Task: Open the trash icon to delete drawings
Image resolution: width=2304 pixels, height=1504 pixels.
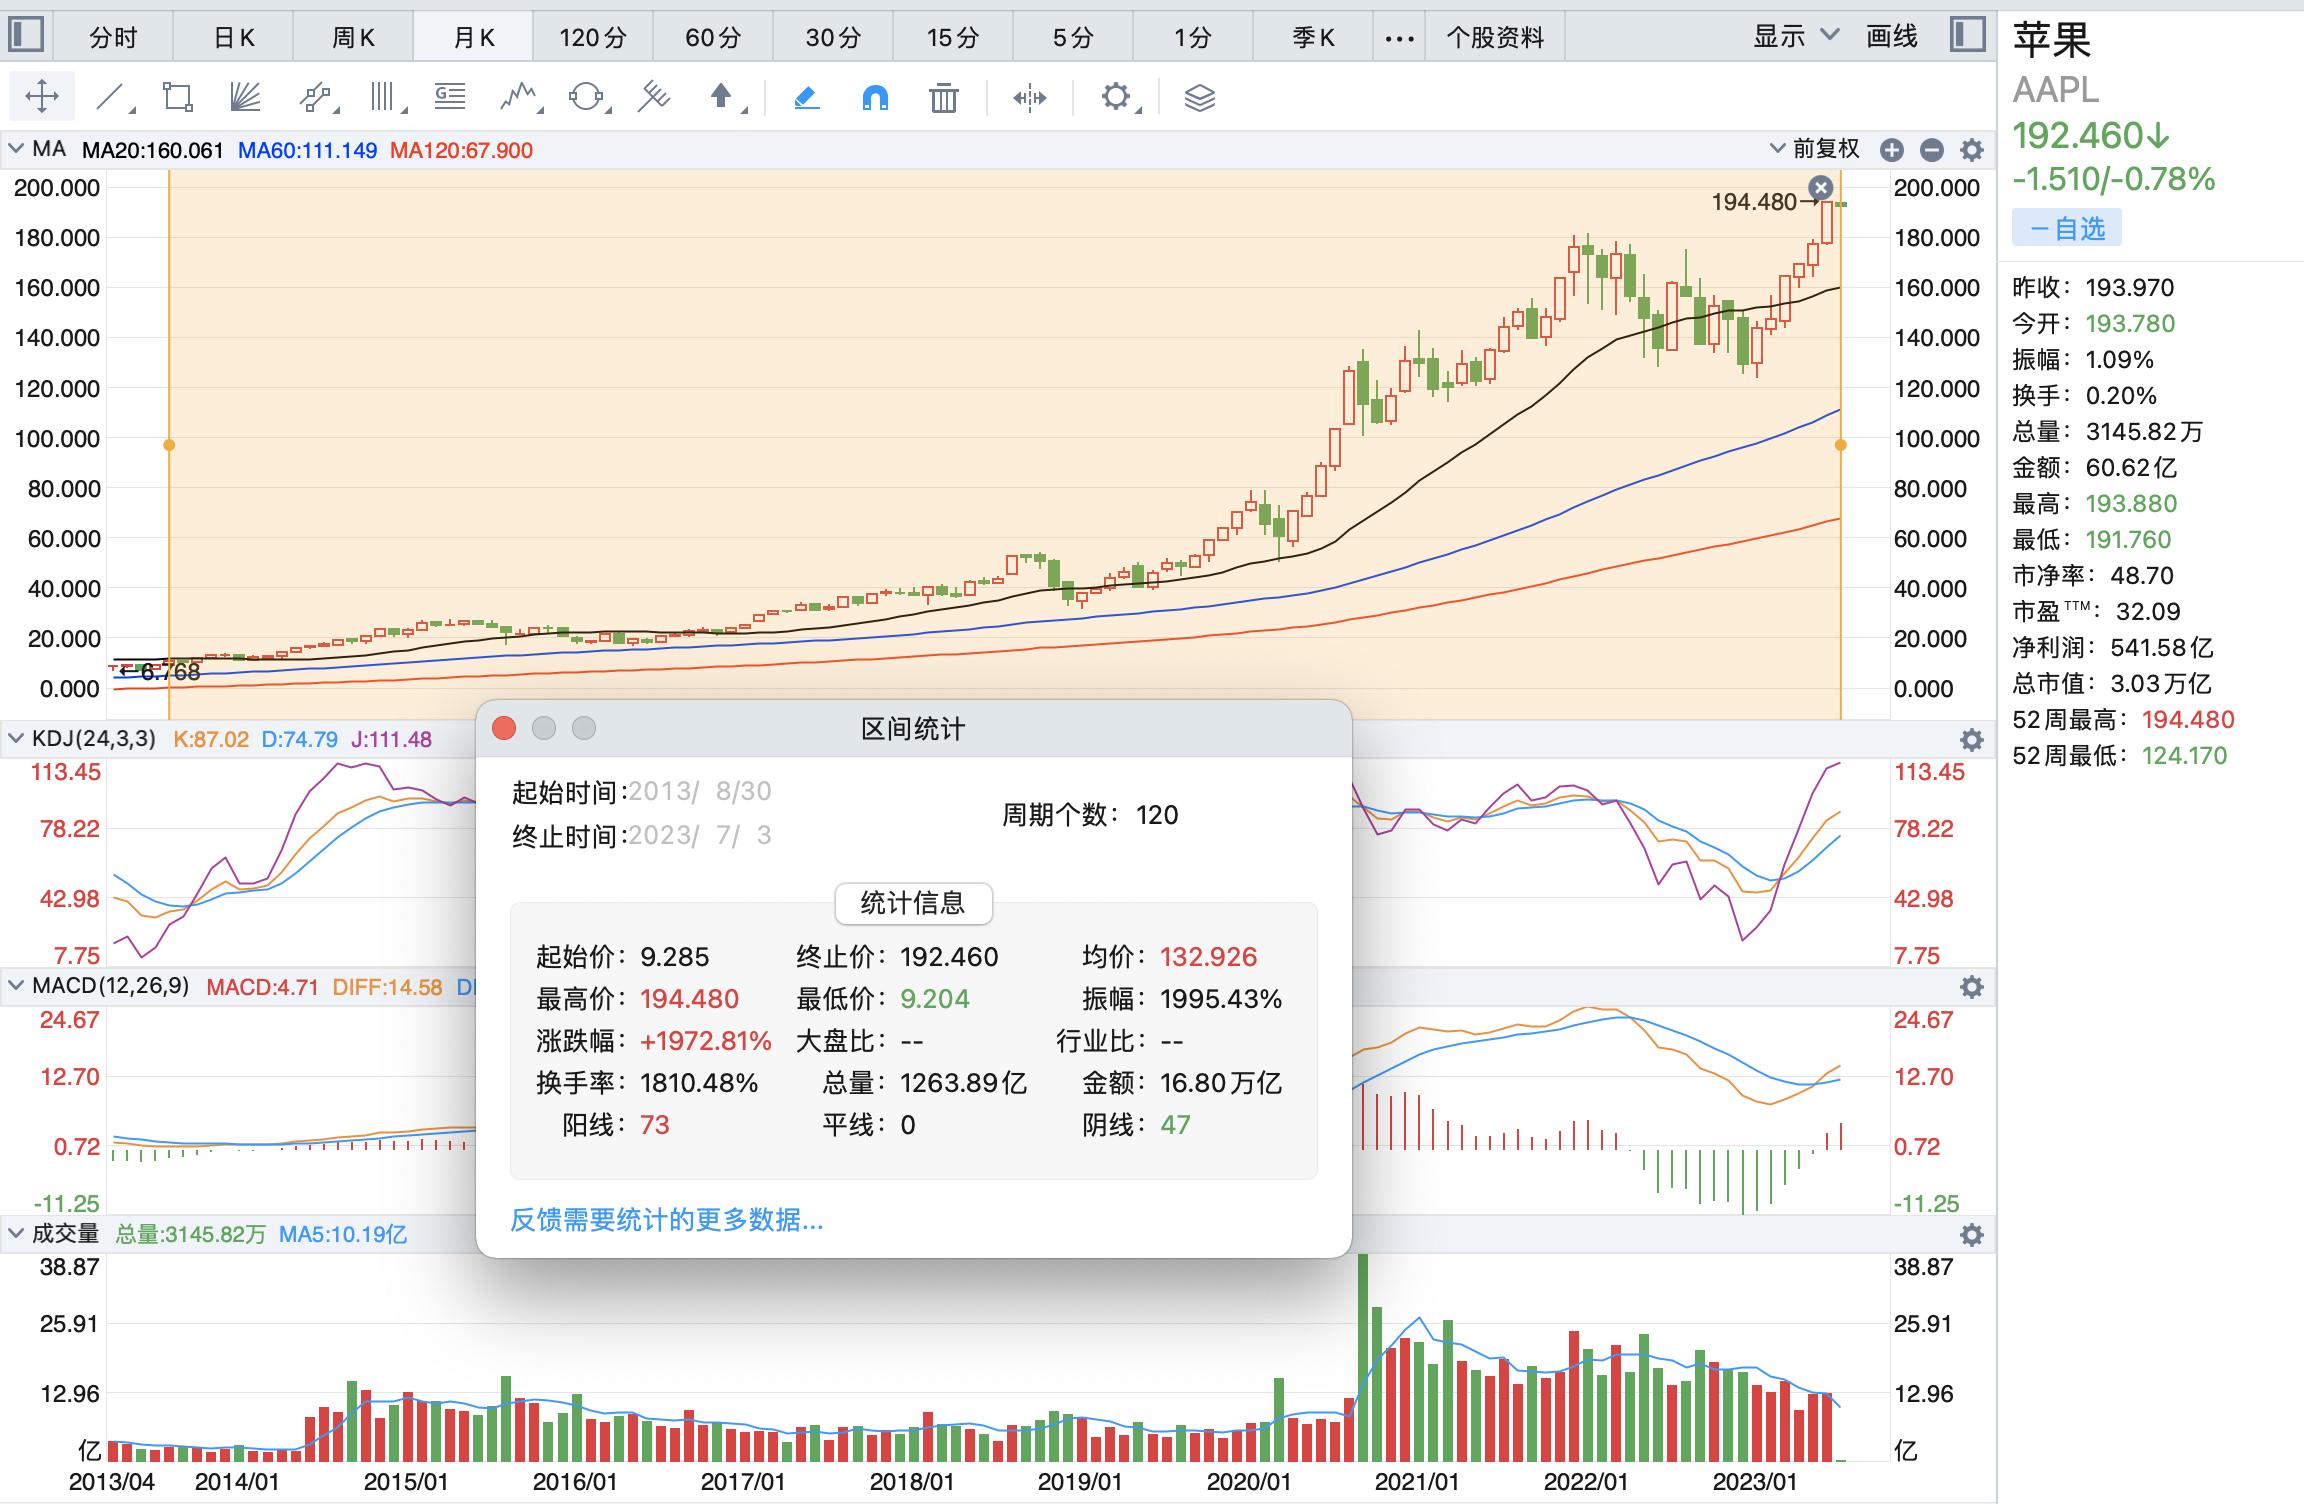Action: coord(943,97)
